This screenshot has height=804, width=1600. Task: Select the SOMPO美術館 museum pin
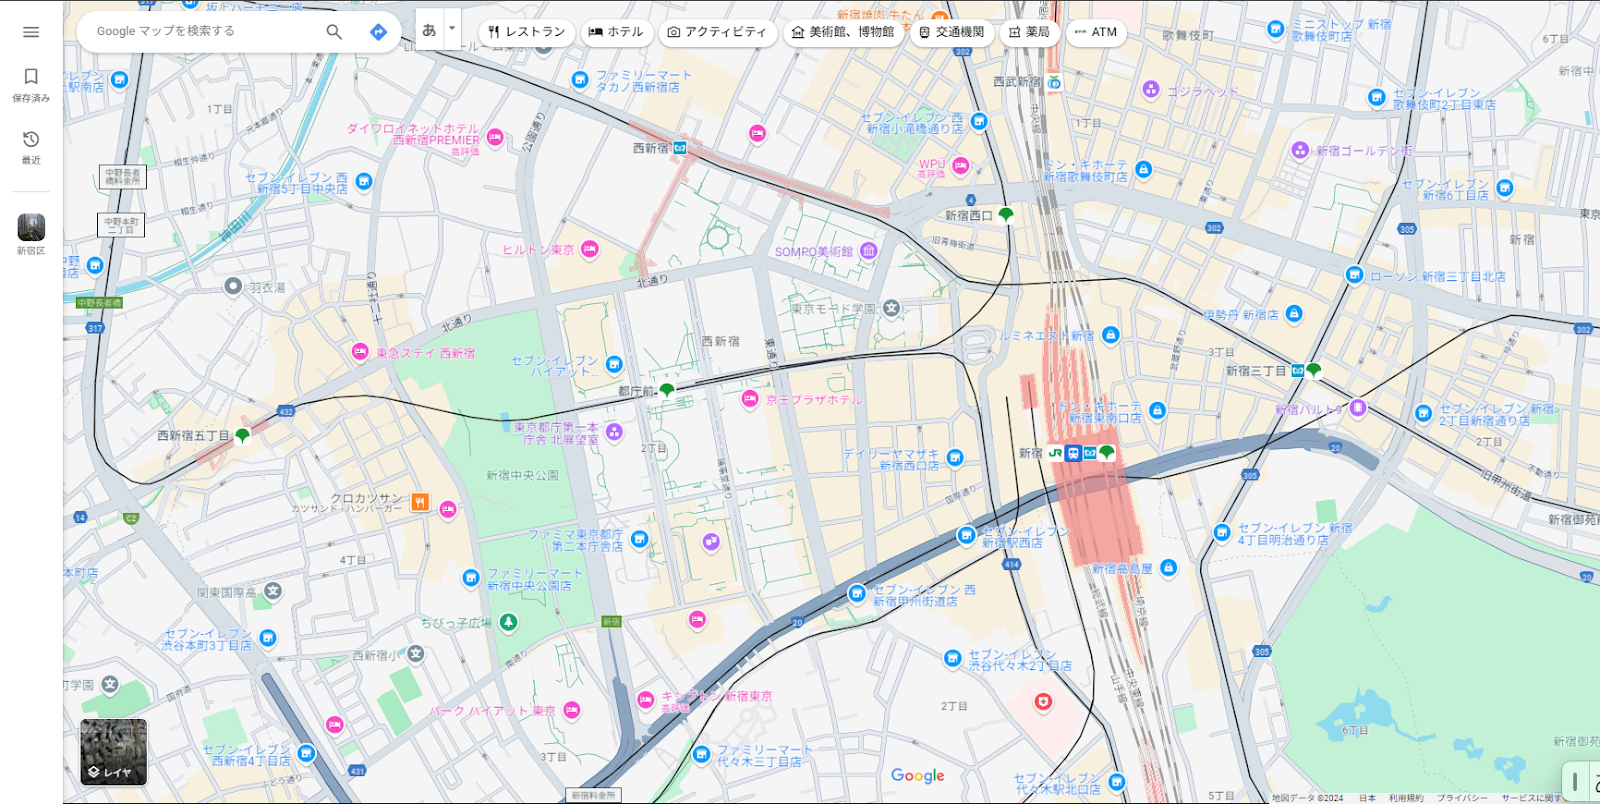point(869,251)
